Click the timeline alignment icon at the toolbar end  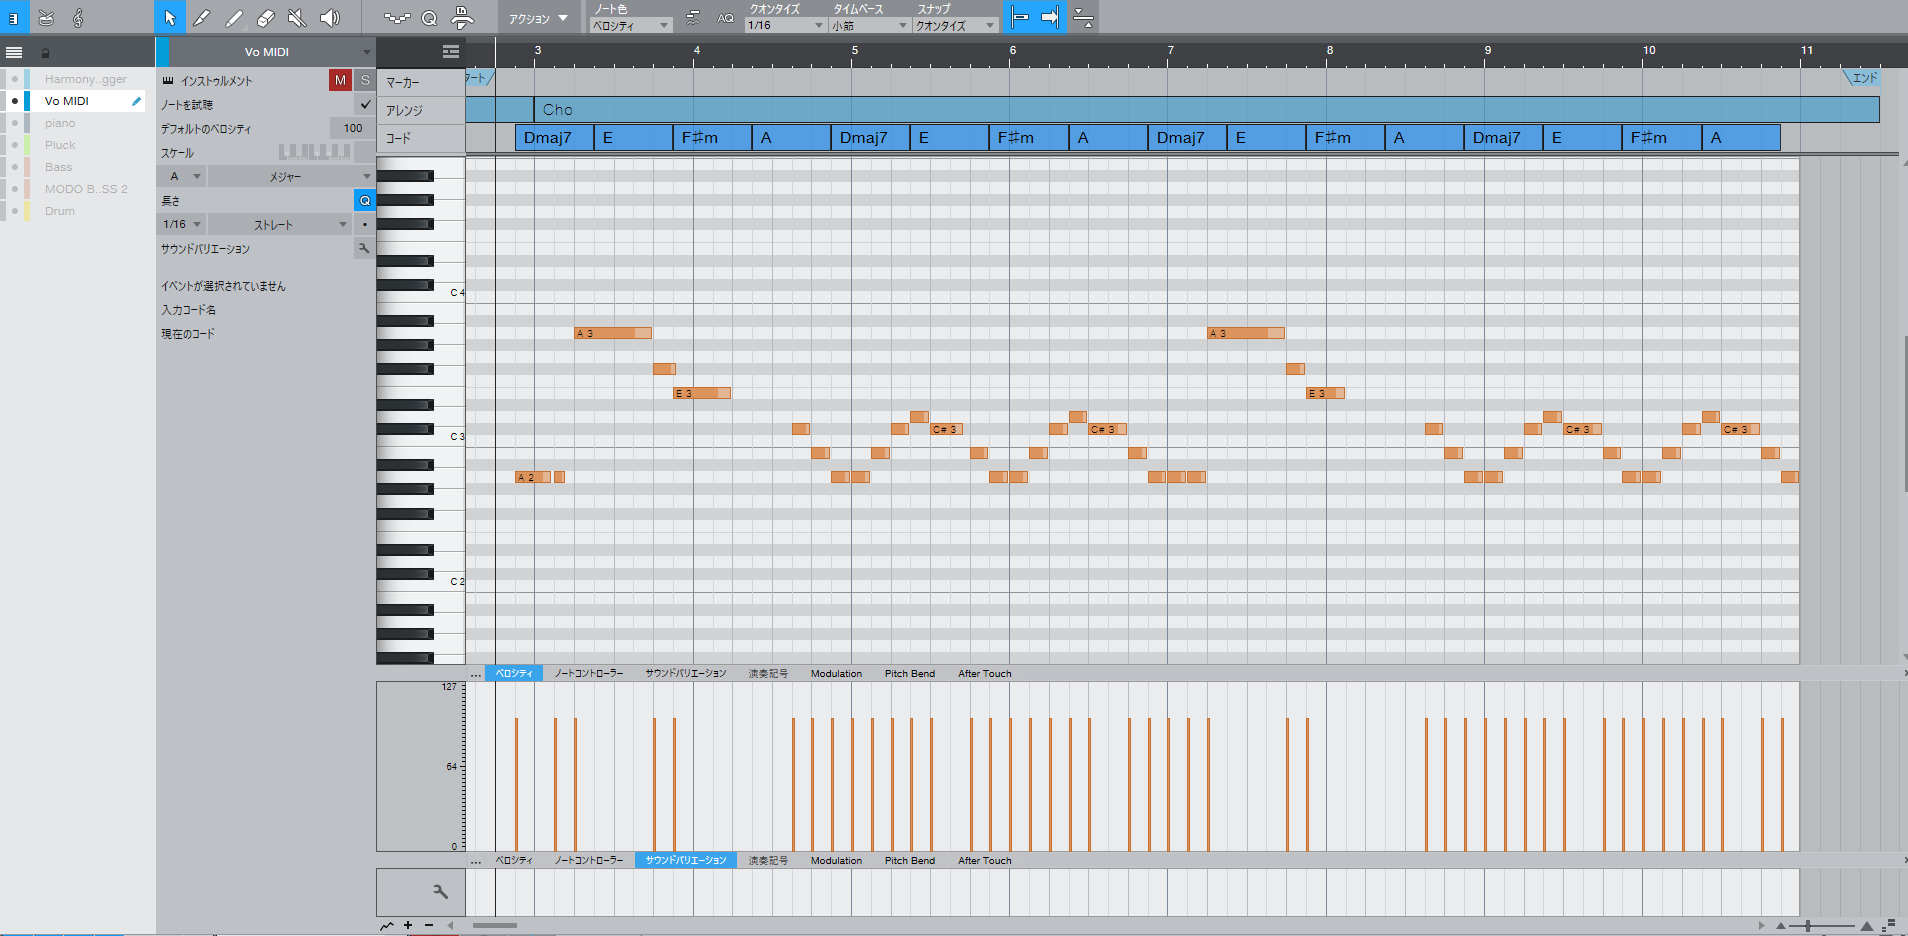pos(1083,17)
